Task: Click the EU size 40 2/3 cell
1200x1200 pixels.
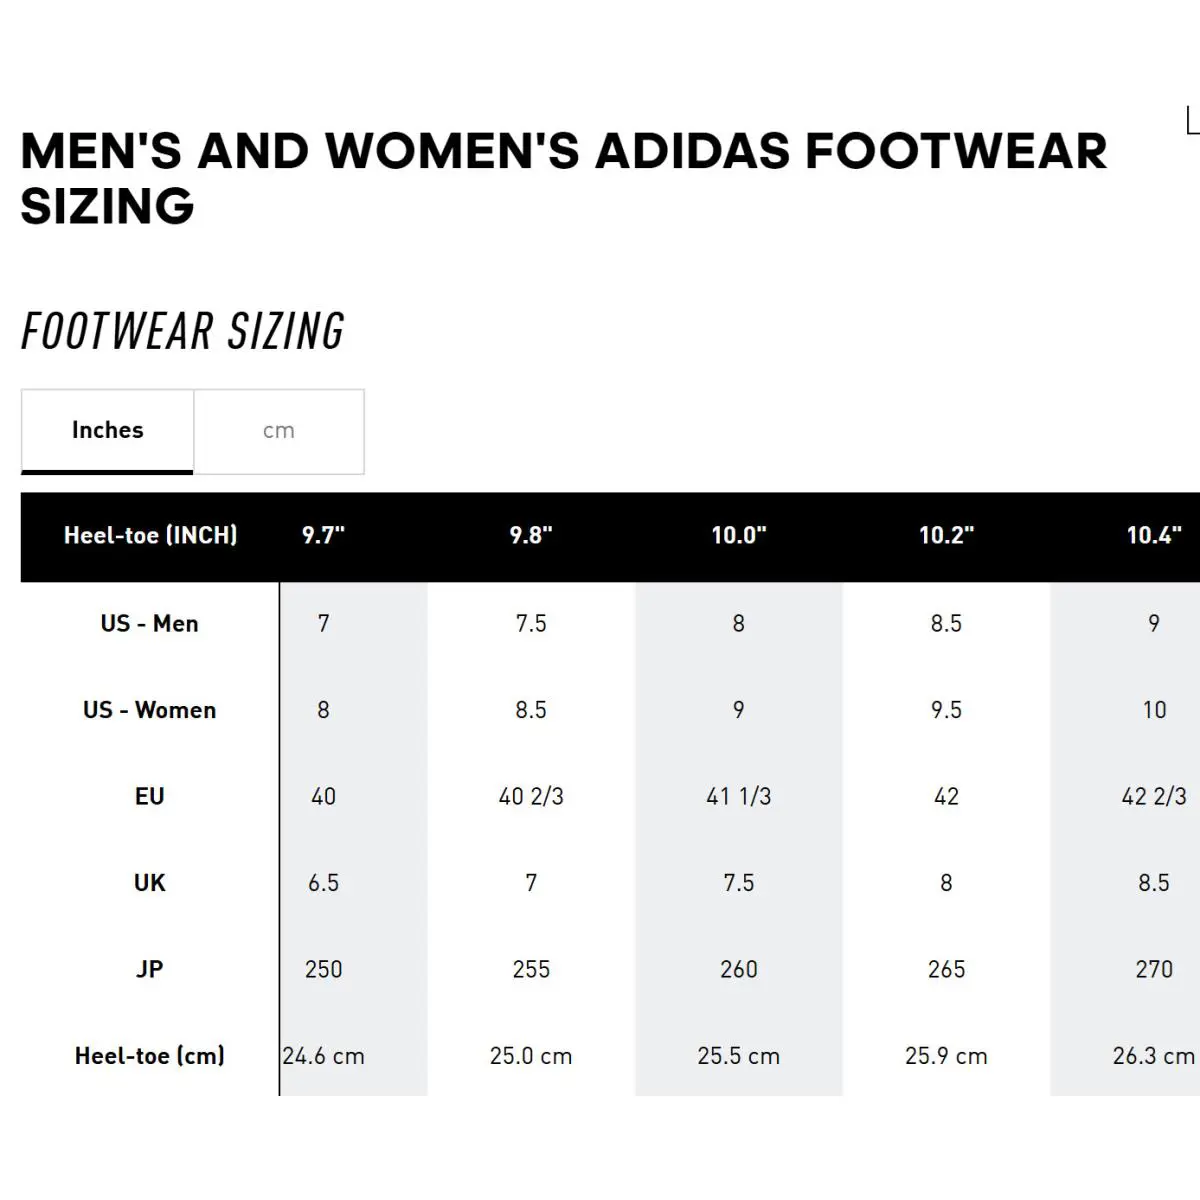Action: click(531, 797)
